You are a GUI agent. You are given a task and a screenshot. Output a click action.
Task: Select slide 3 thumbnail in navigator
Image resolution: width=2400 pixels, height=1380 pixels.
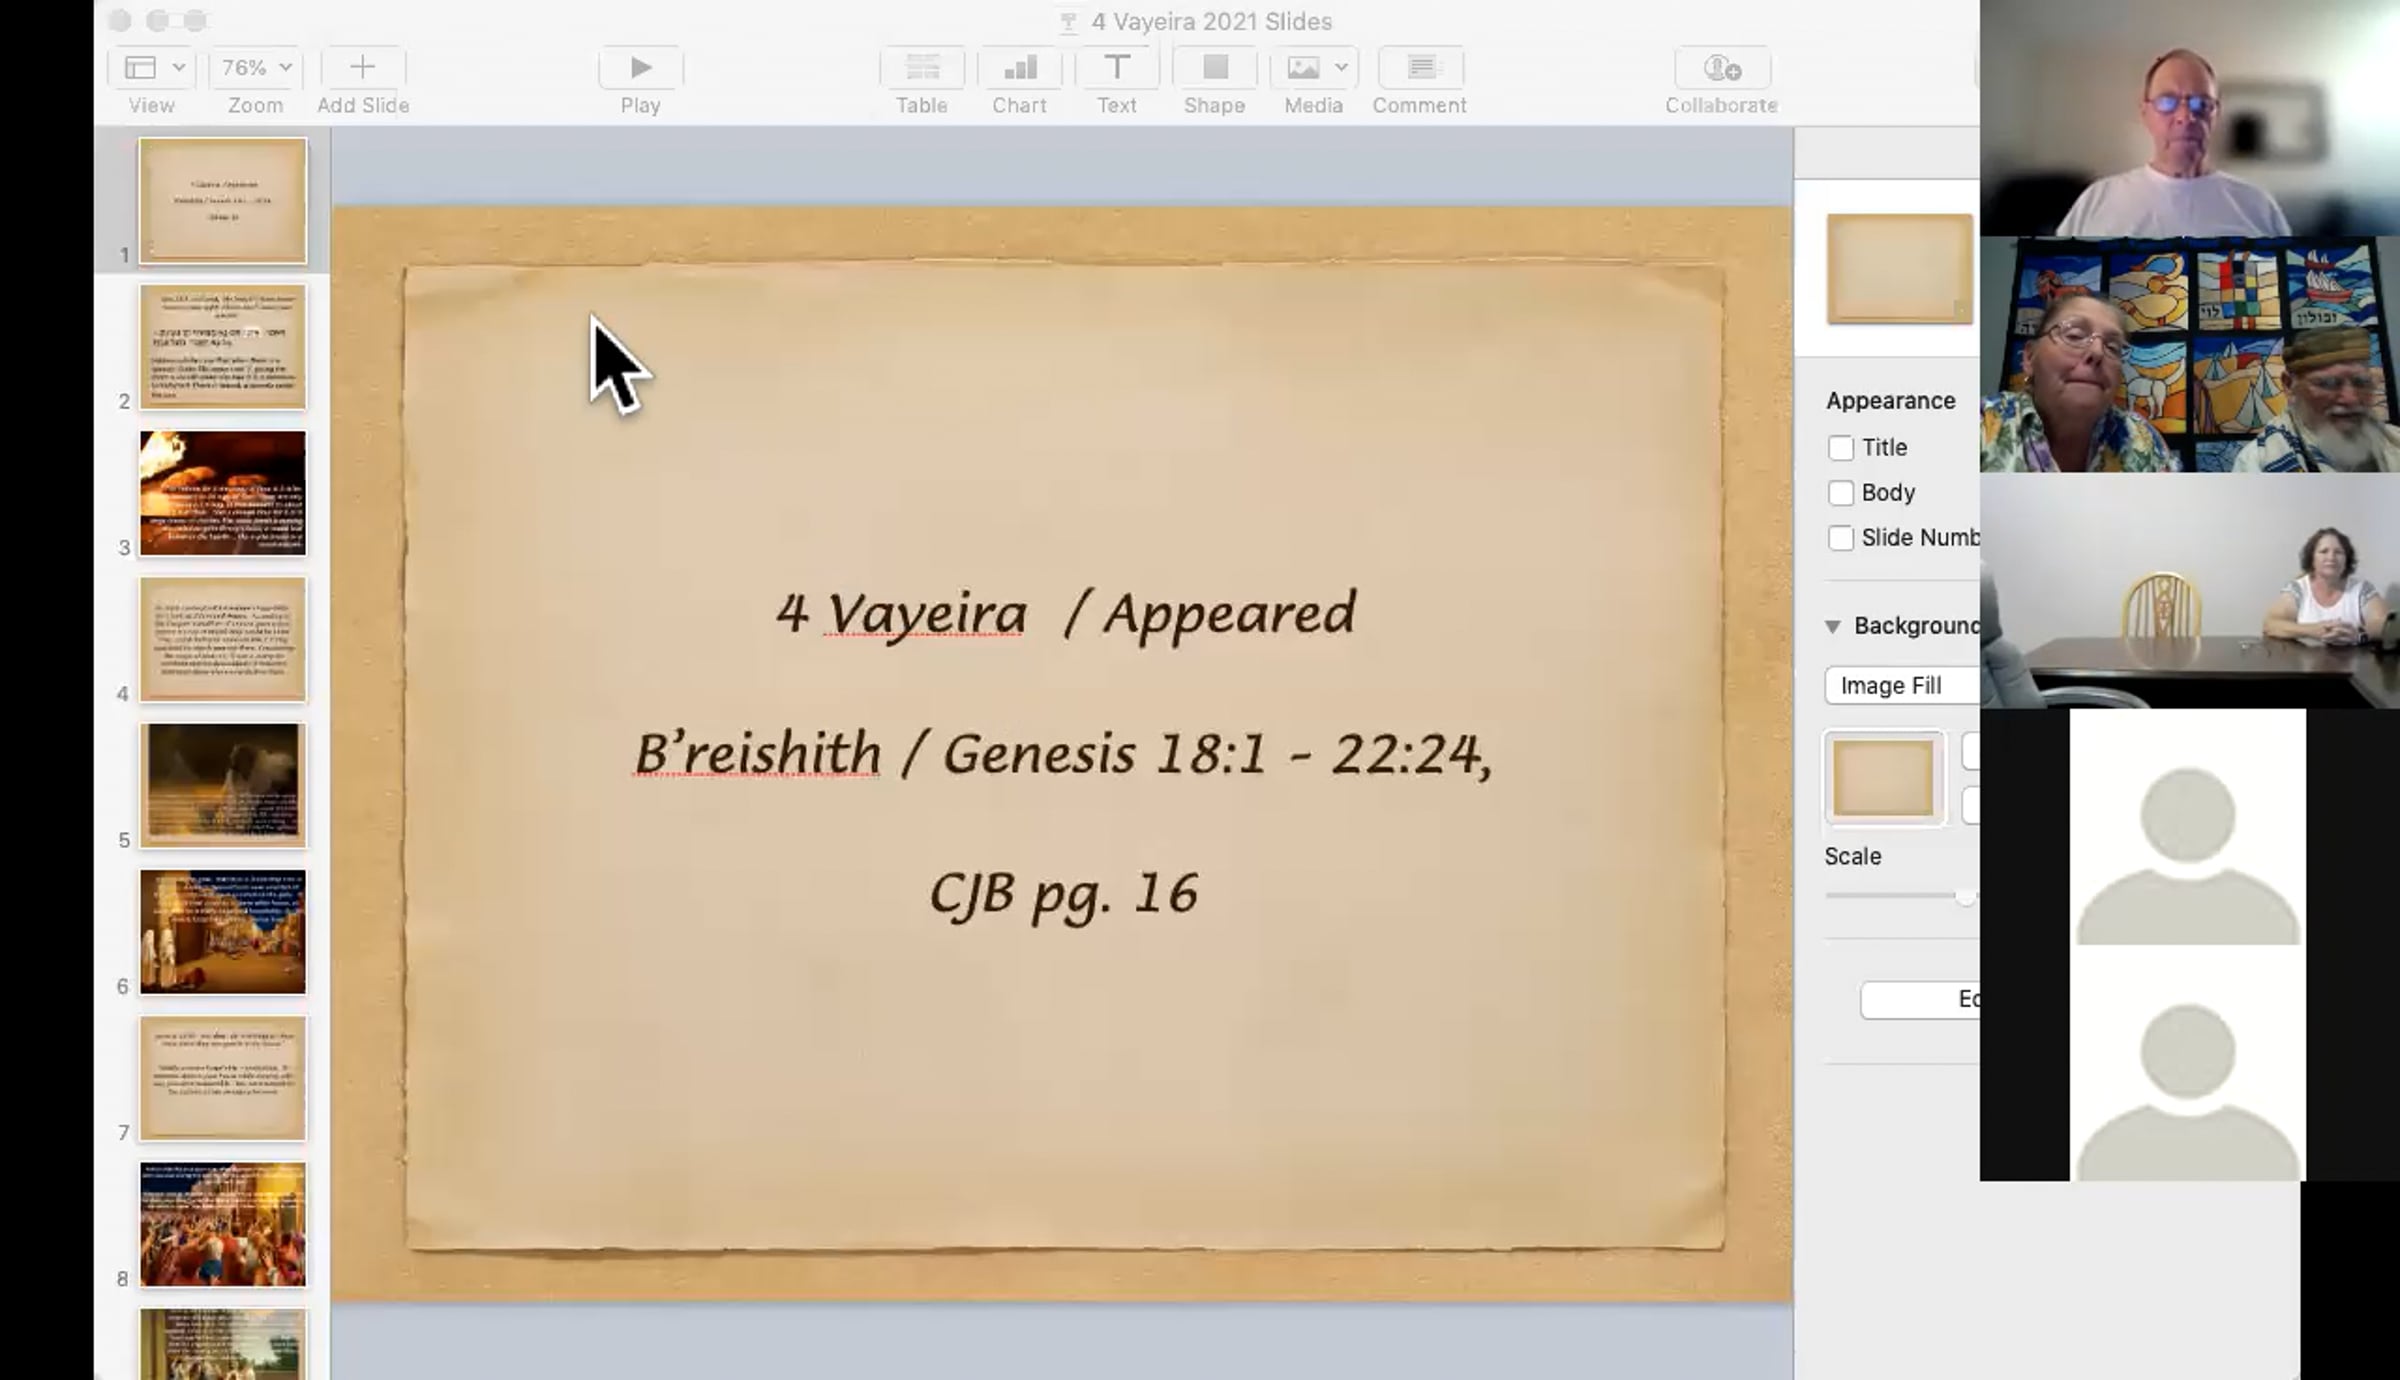[222, 493]
